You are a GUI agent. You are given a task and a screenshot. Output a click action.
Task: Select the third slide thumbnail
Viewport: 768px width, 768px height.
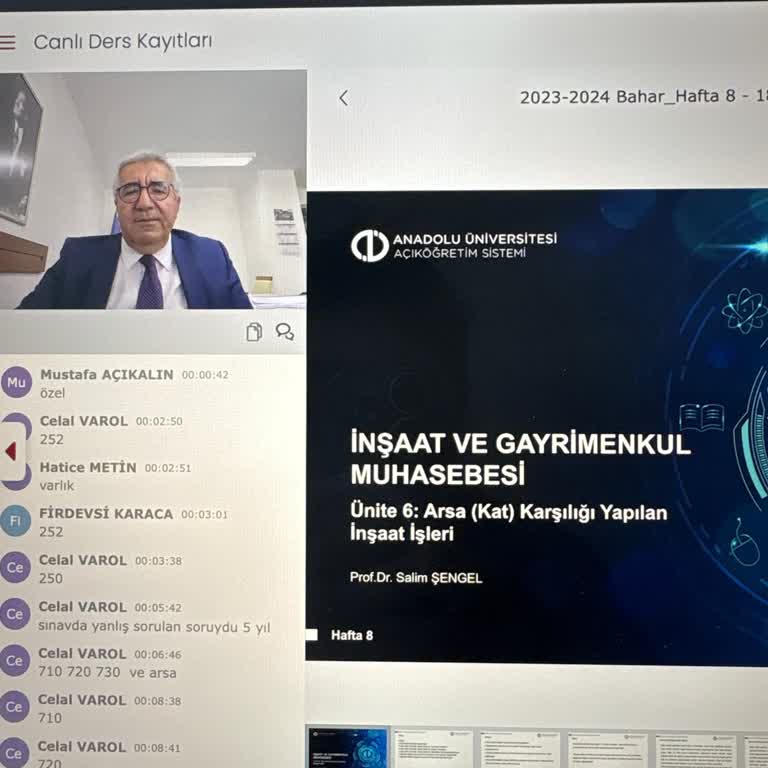pos(520,749)
